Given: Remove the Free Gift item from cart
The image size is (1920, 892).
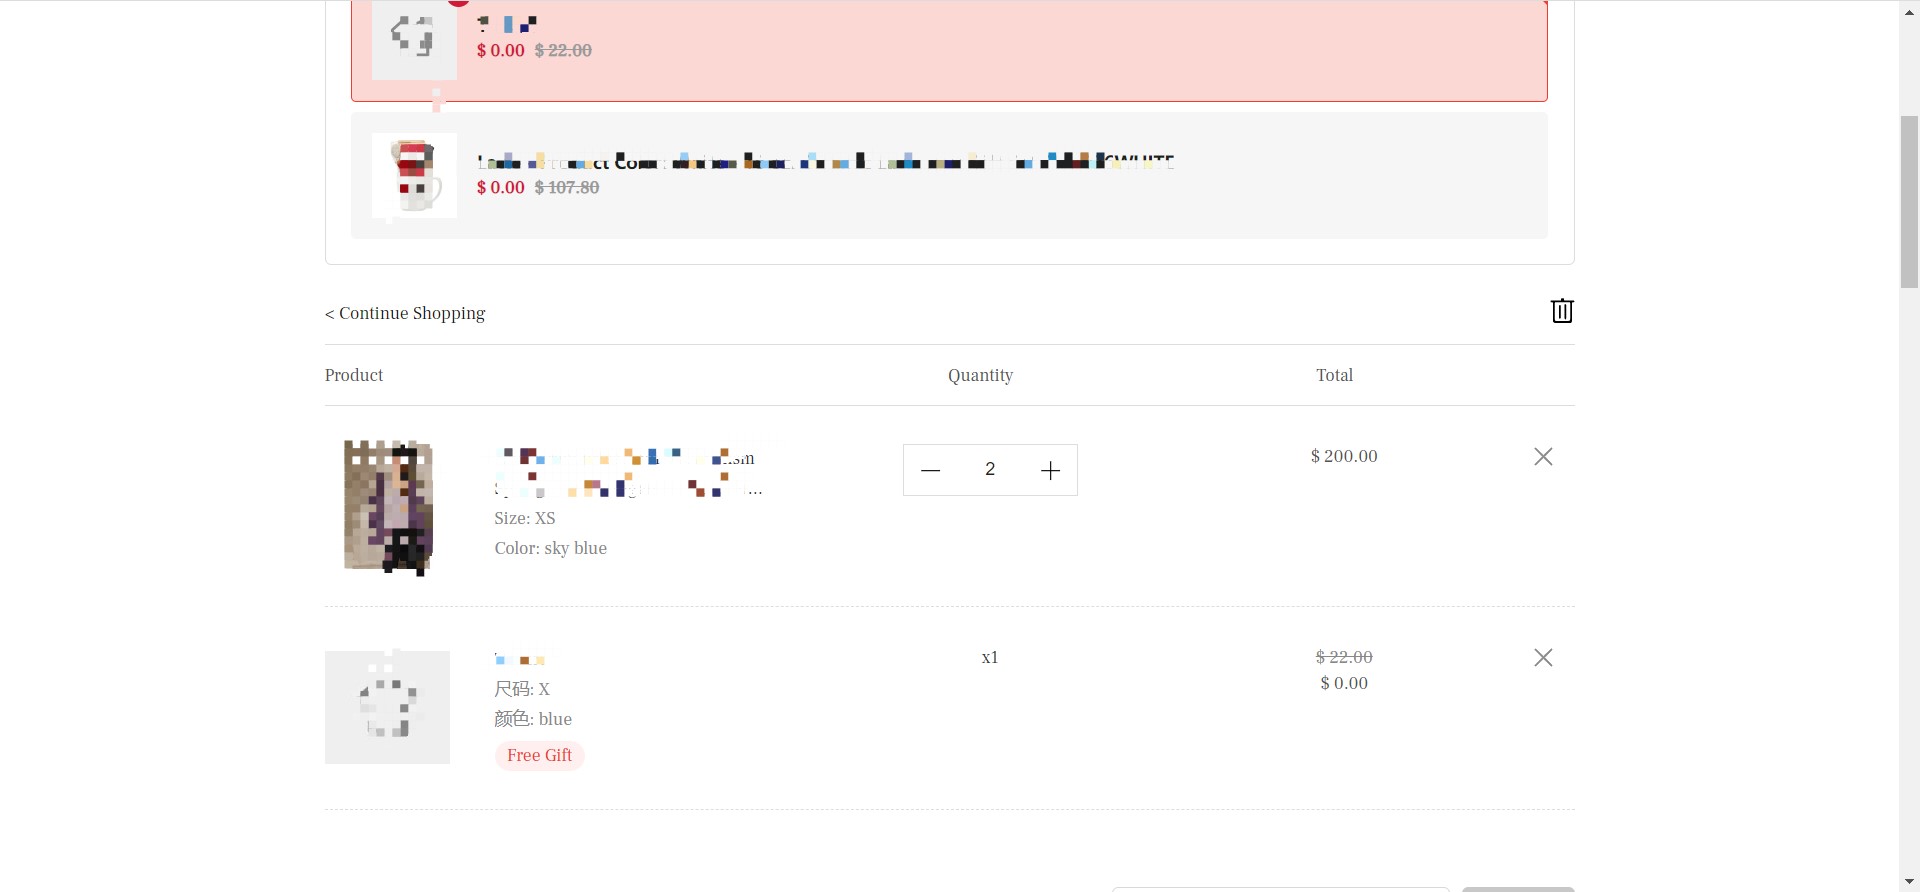Looking at the screenshot, I should (1543, 657).
